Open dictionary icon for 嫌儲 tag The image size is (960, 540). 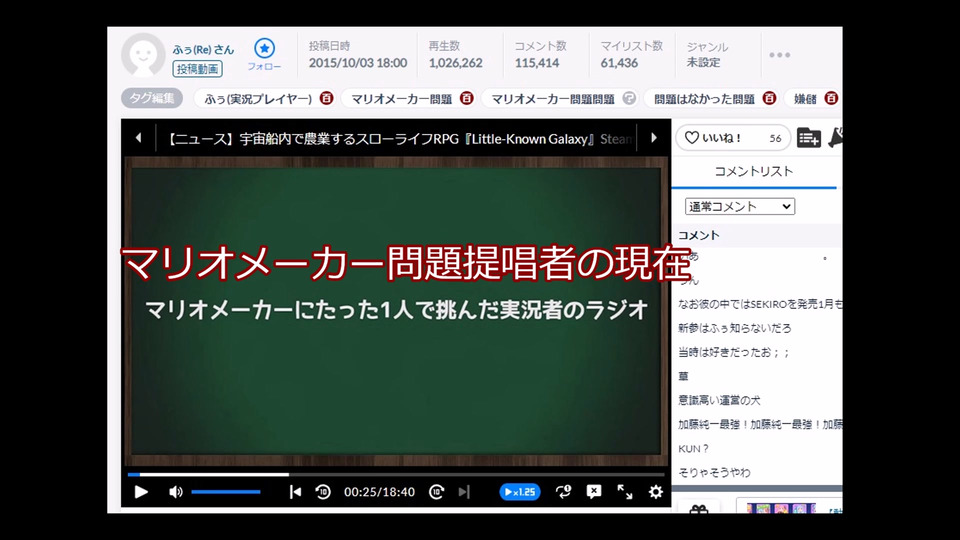[831, 98]
